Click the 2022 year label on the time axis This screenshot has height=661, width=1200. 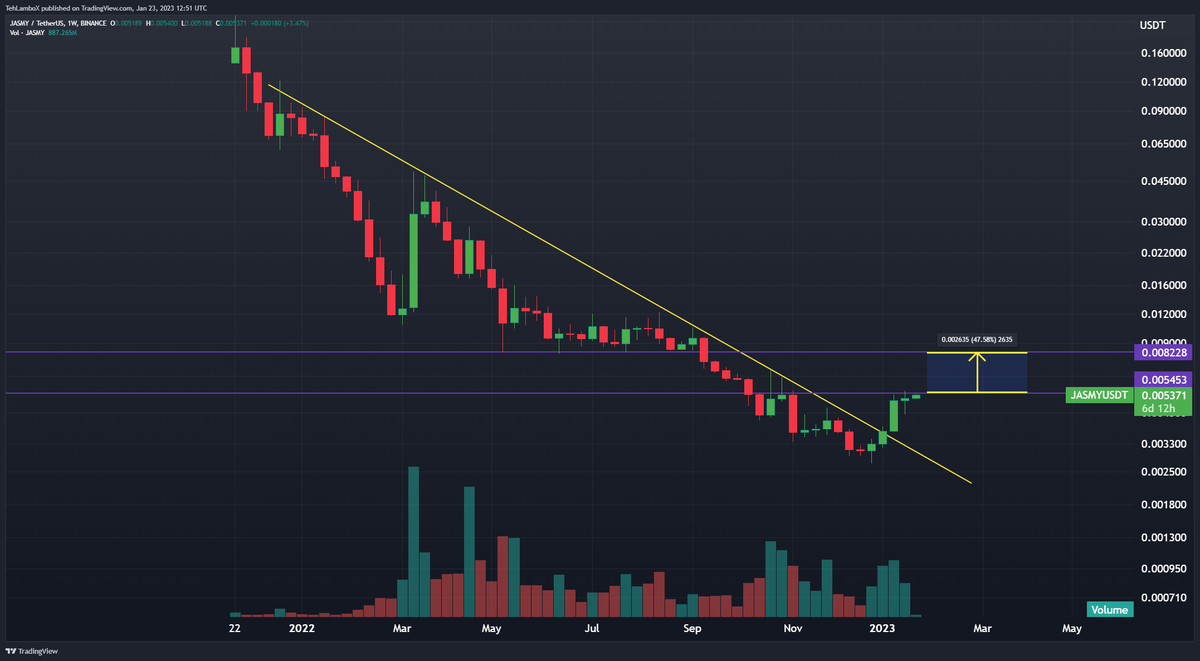tap(301, 629)
